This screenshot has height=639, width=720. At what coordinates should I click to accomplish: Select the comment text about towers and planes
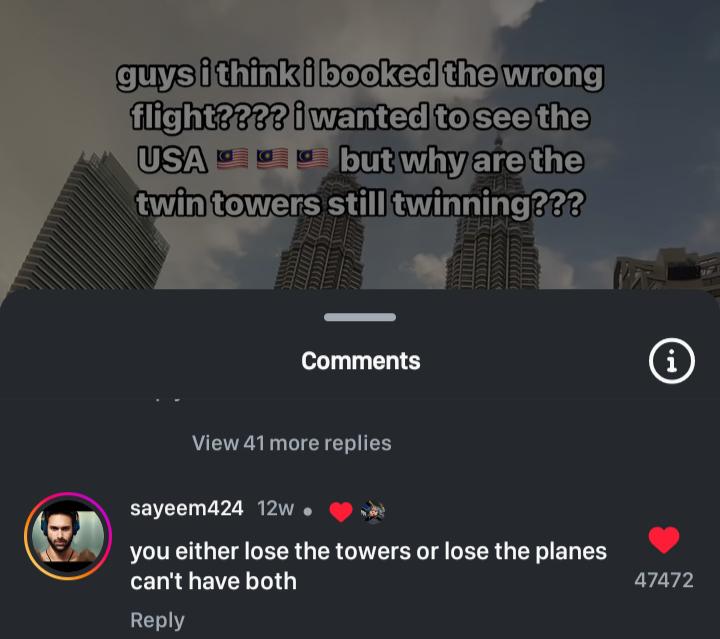pos(368,566)
